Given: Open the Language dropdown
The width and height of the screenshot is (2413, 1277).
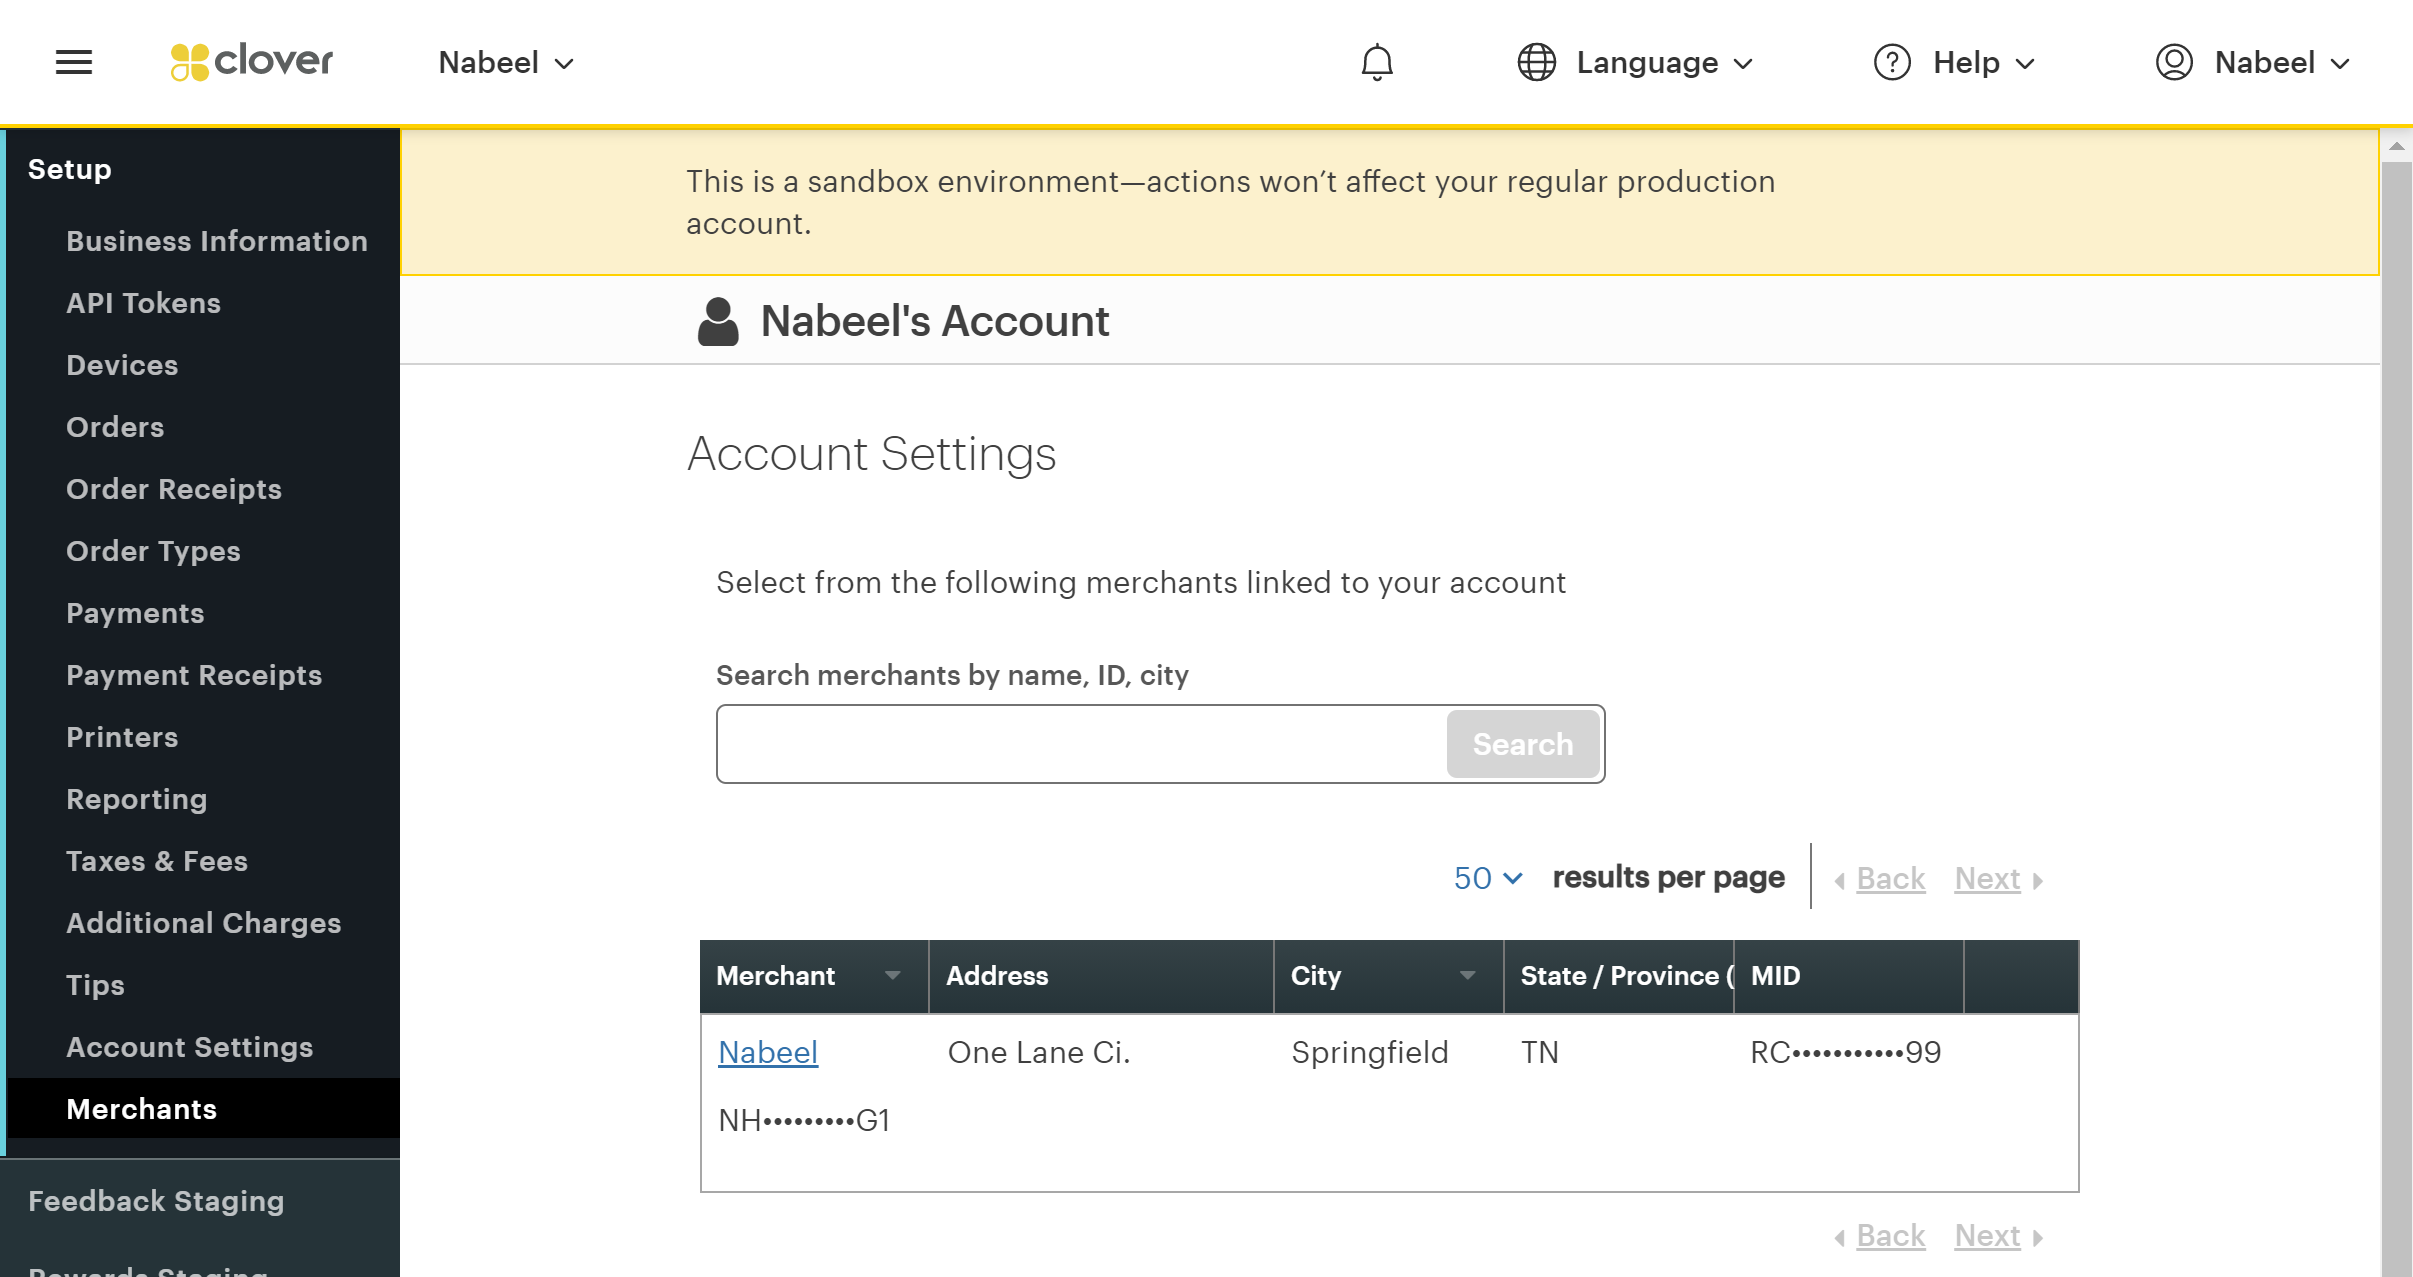Looking at the screenshot, I should pos(1665,63).
